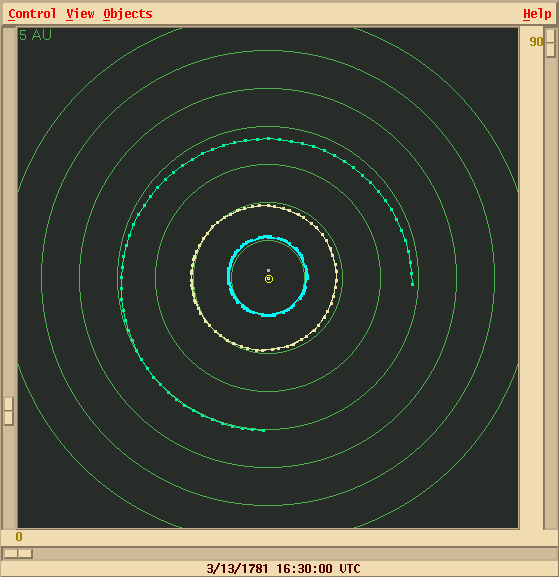
Task: Click the 0 longitude value label
Action: point(19,537)
